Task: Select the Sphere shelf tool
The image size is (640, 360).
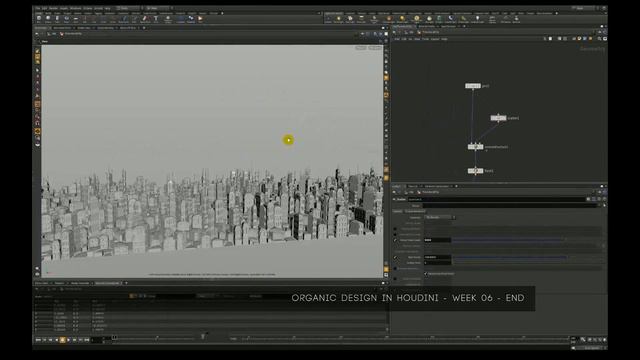Action: [x=48, y=19]
